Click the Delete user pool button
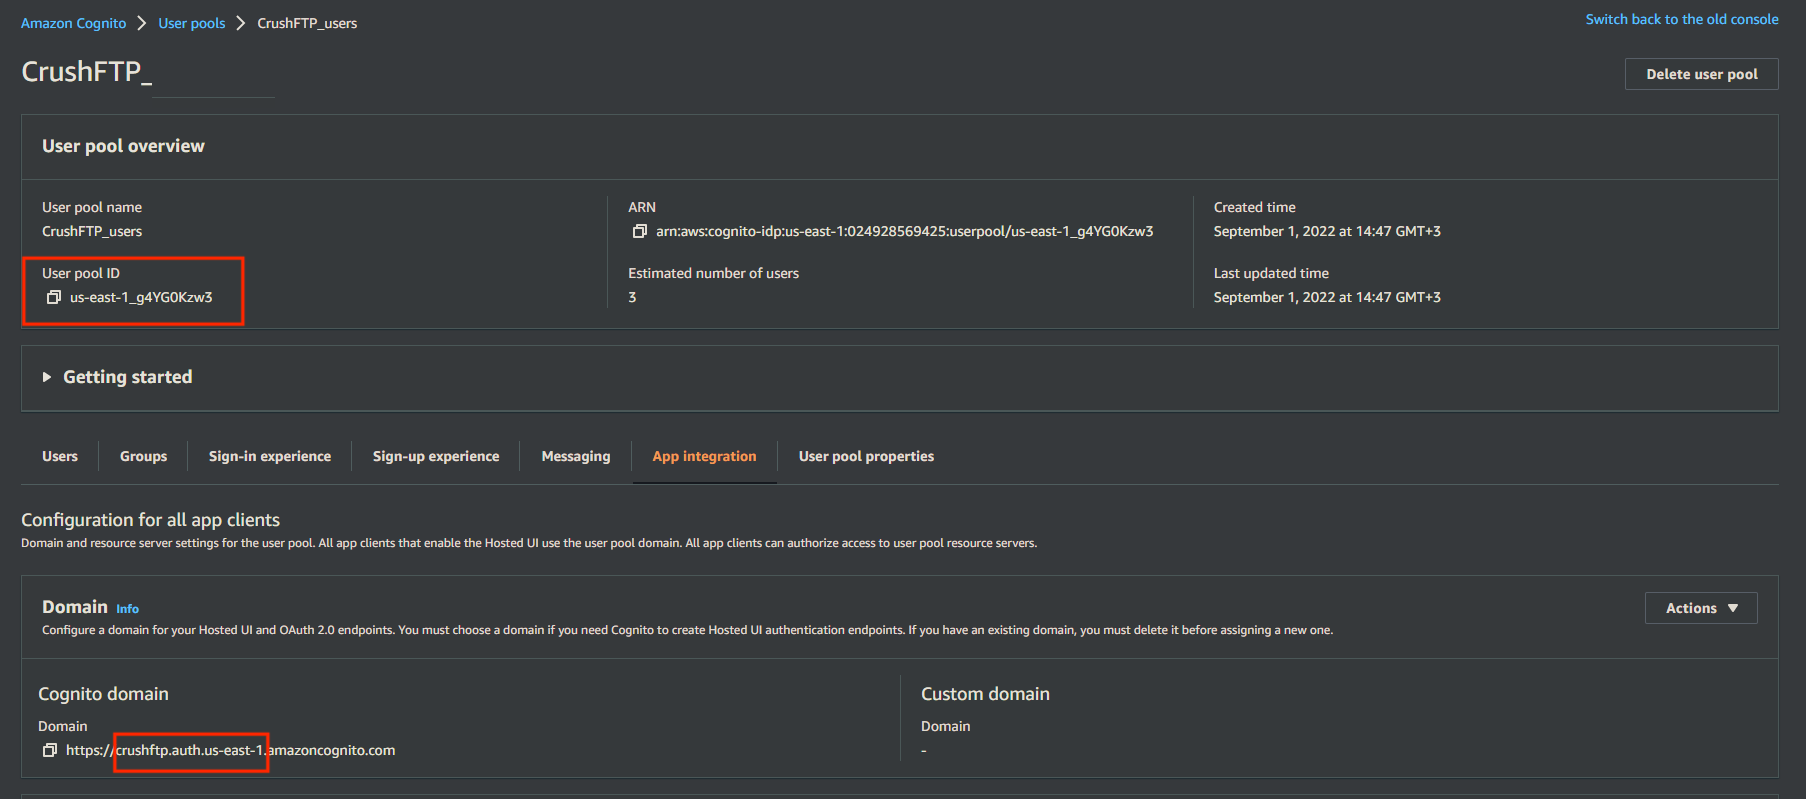This screenshot has height=799, width=1806. [1702, 74]
